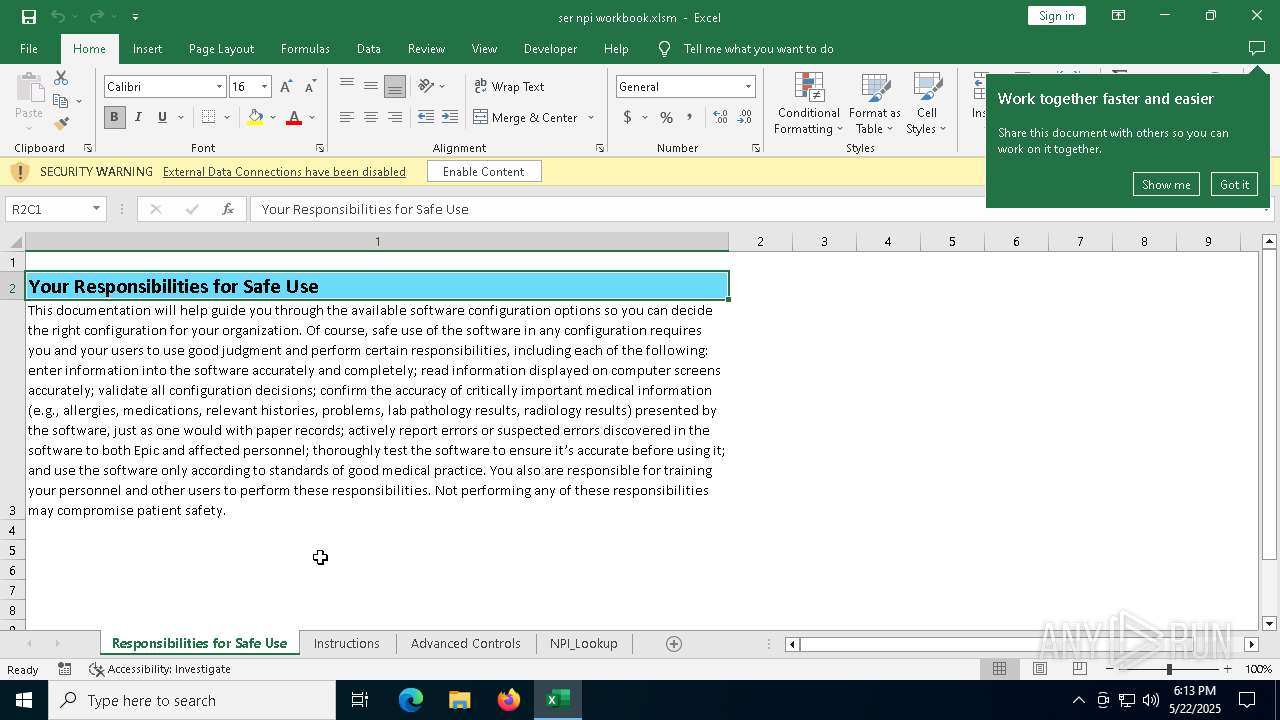1280x720 pixels.
Task: Click Accessibility: Investigate in status bar
Action: click(160, 669)
